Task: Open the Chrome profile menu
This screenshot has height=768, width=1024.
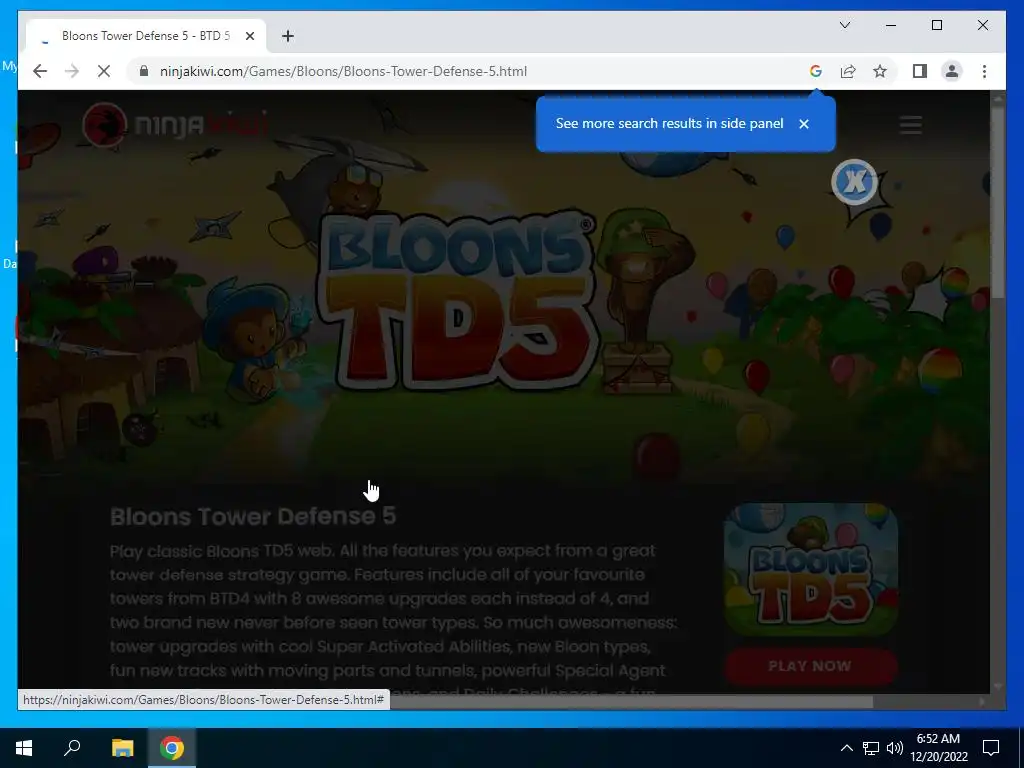Action: point(952,71)
